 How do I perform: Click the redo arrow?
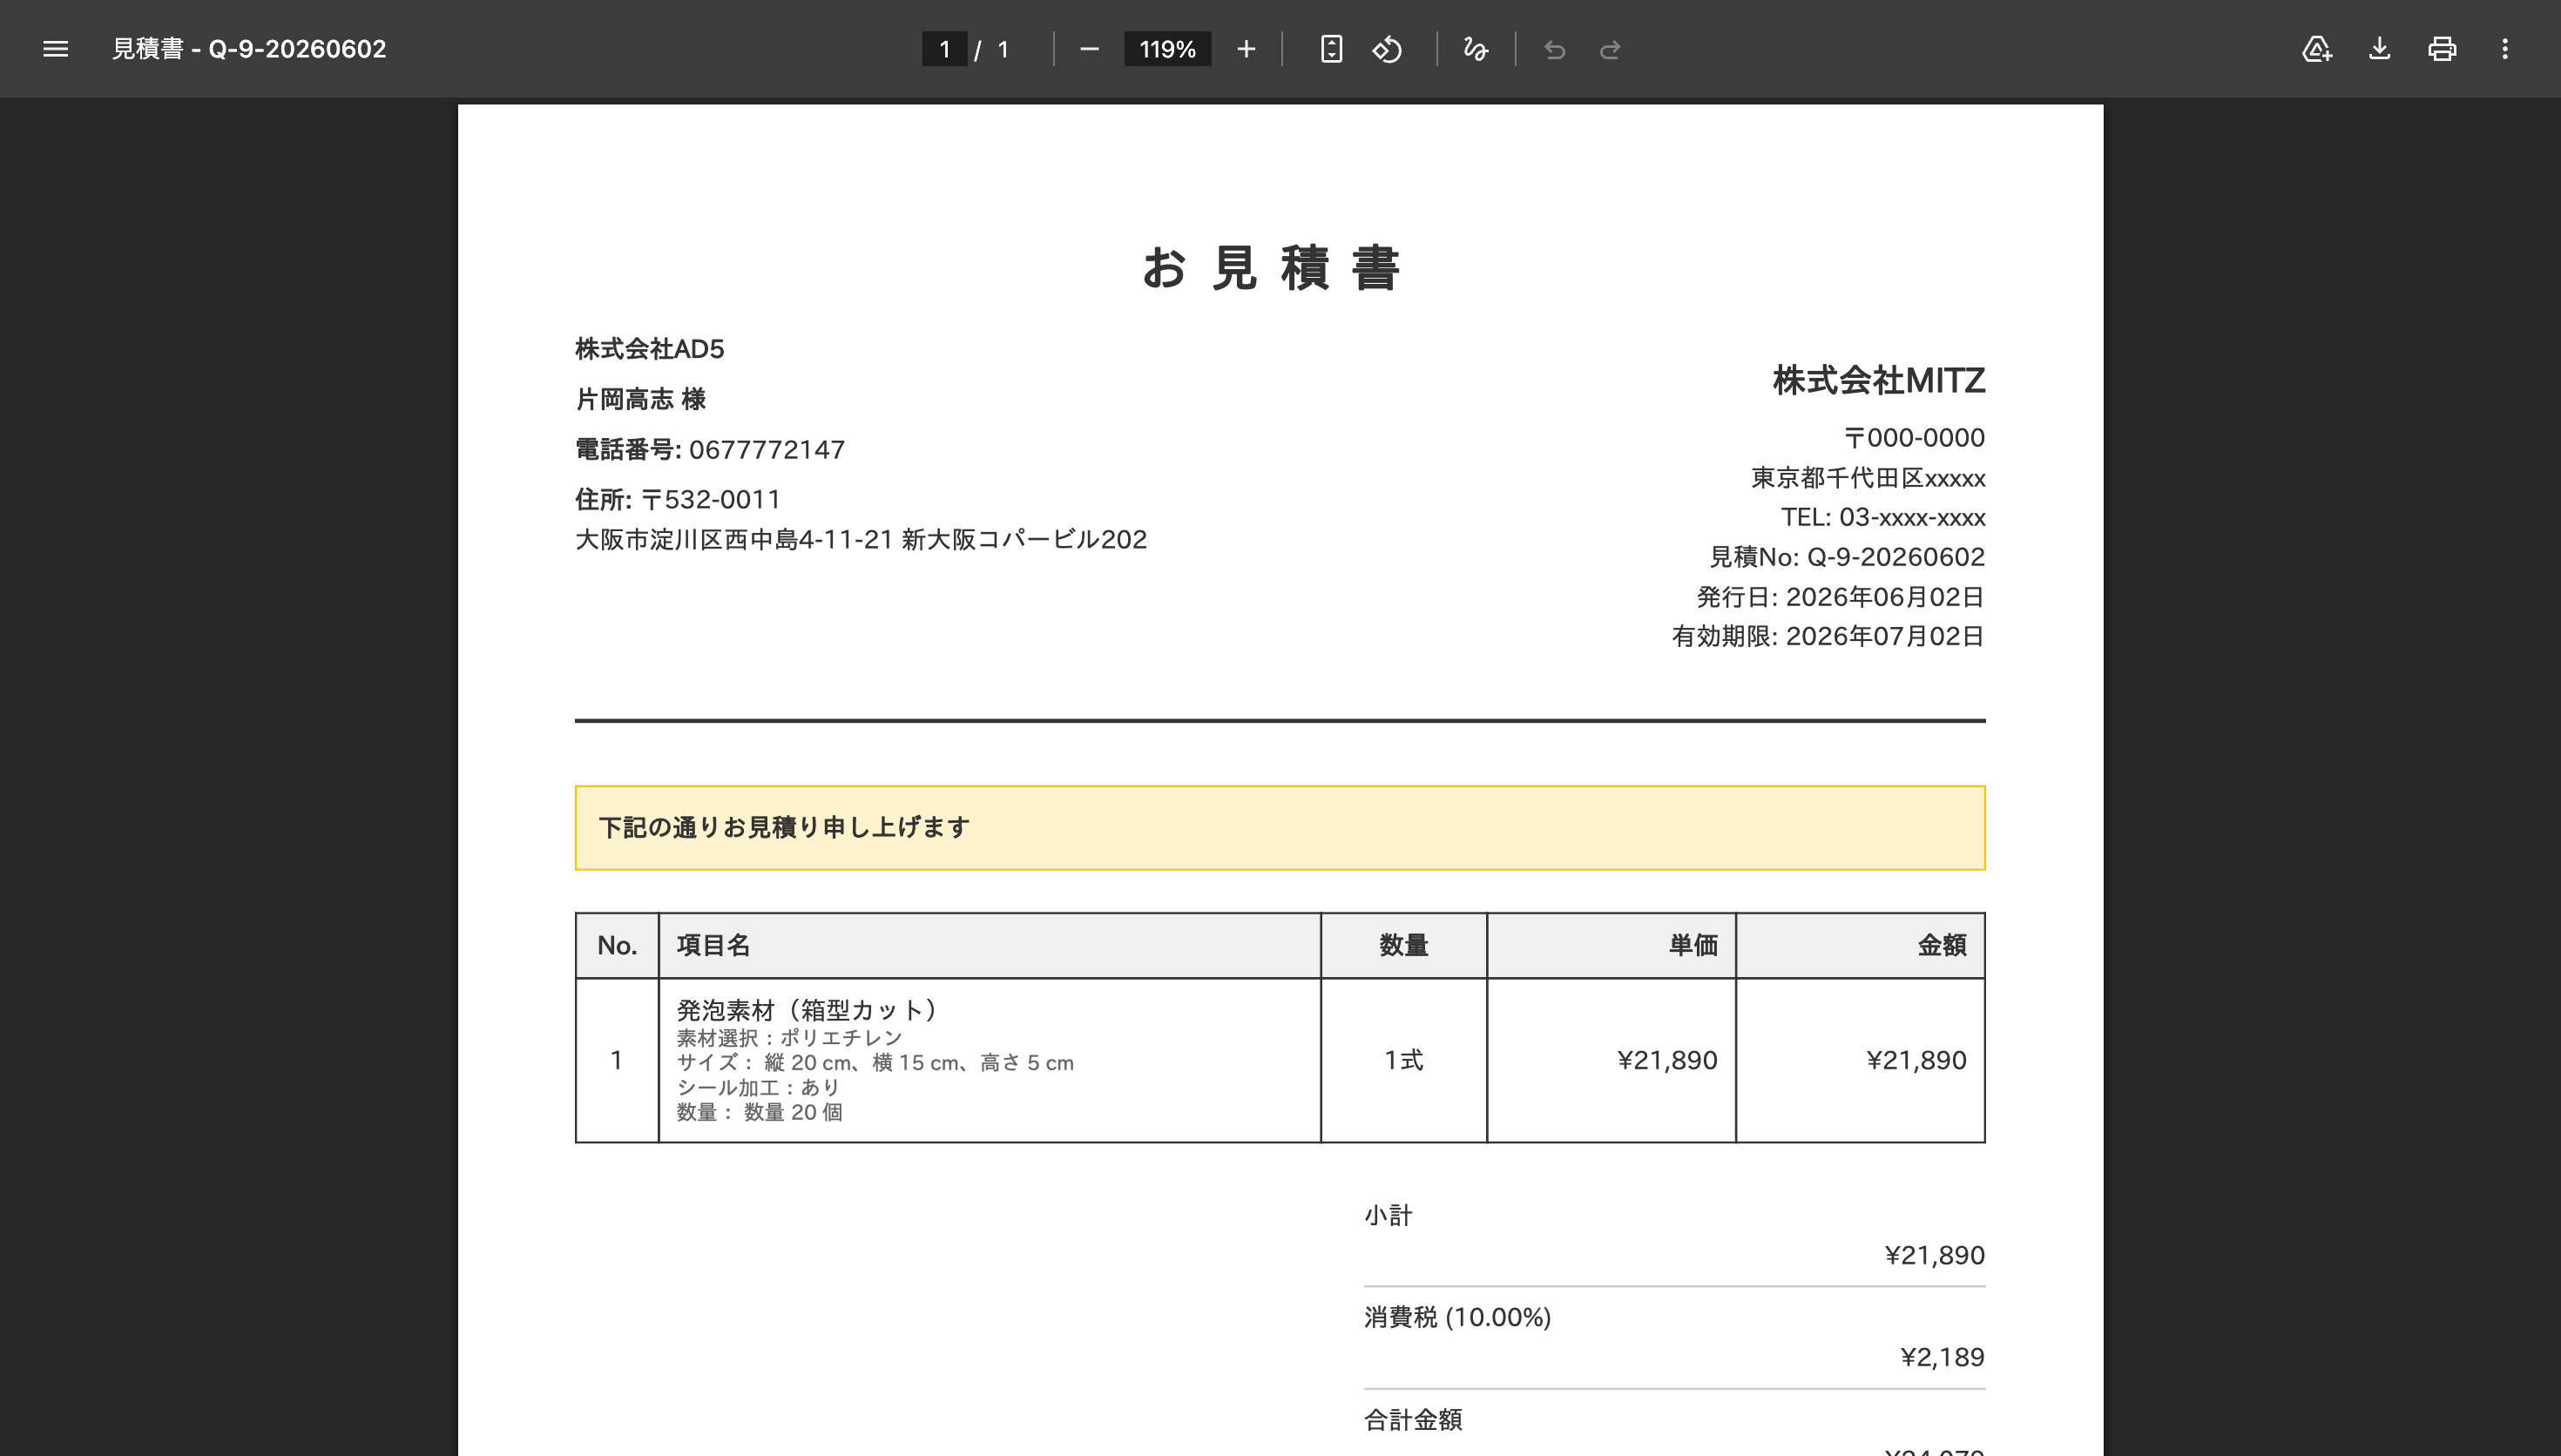tap(1610, 49)
